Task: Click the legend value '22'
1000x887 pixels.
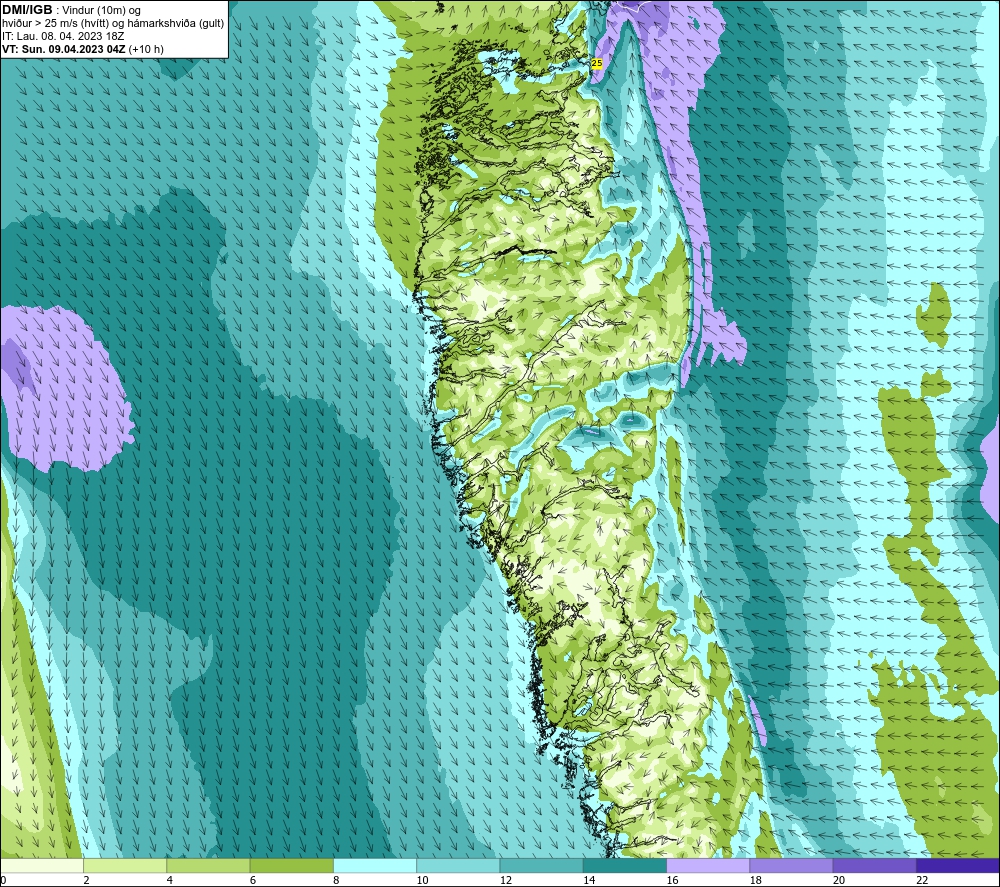Action: [922, 880]
